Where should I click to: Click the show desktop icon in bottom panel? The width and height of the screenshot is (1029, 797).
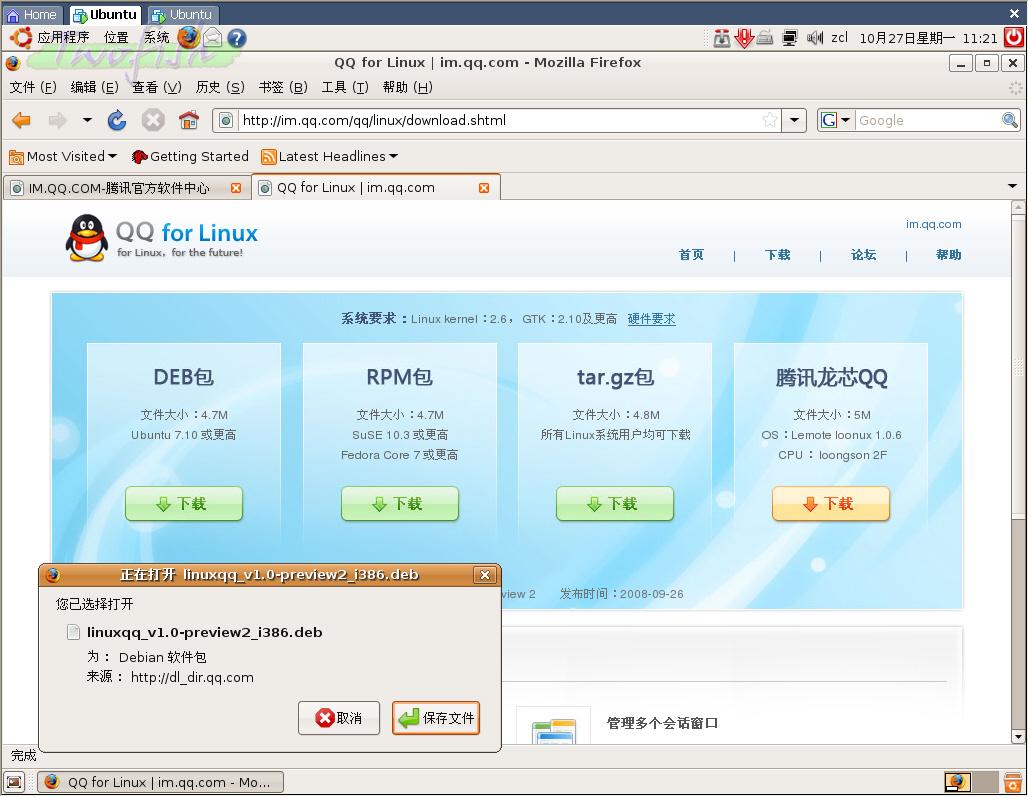coord(14,782)
